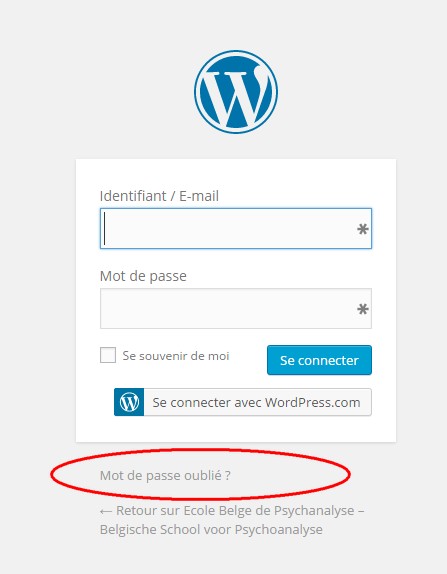The width and height of the screenshot is (447, 574).
Task: Click the large WordPress logo above the form
Action: point(236,92)
